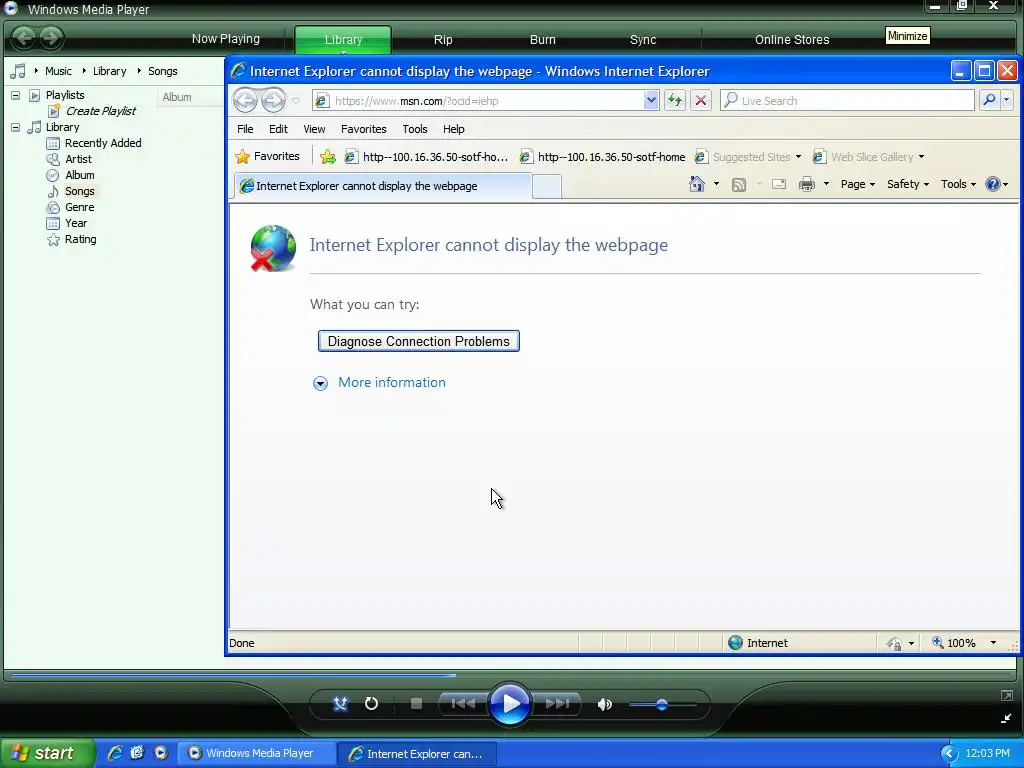Click the full screen view icon in Media Player
Screen dimensions: 1024x768
coord(1006,696)
